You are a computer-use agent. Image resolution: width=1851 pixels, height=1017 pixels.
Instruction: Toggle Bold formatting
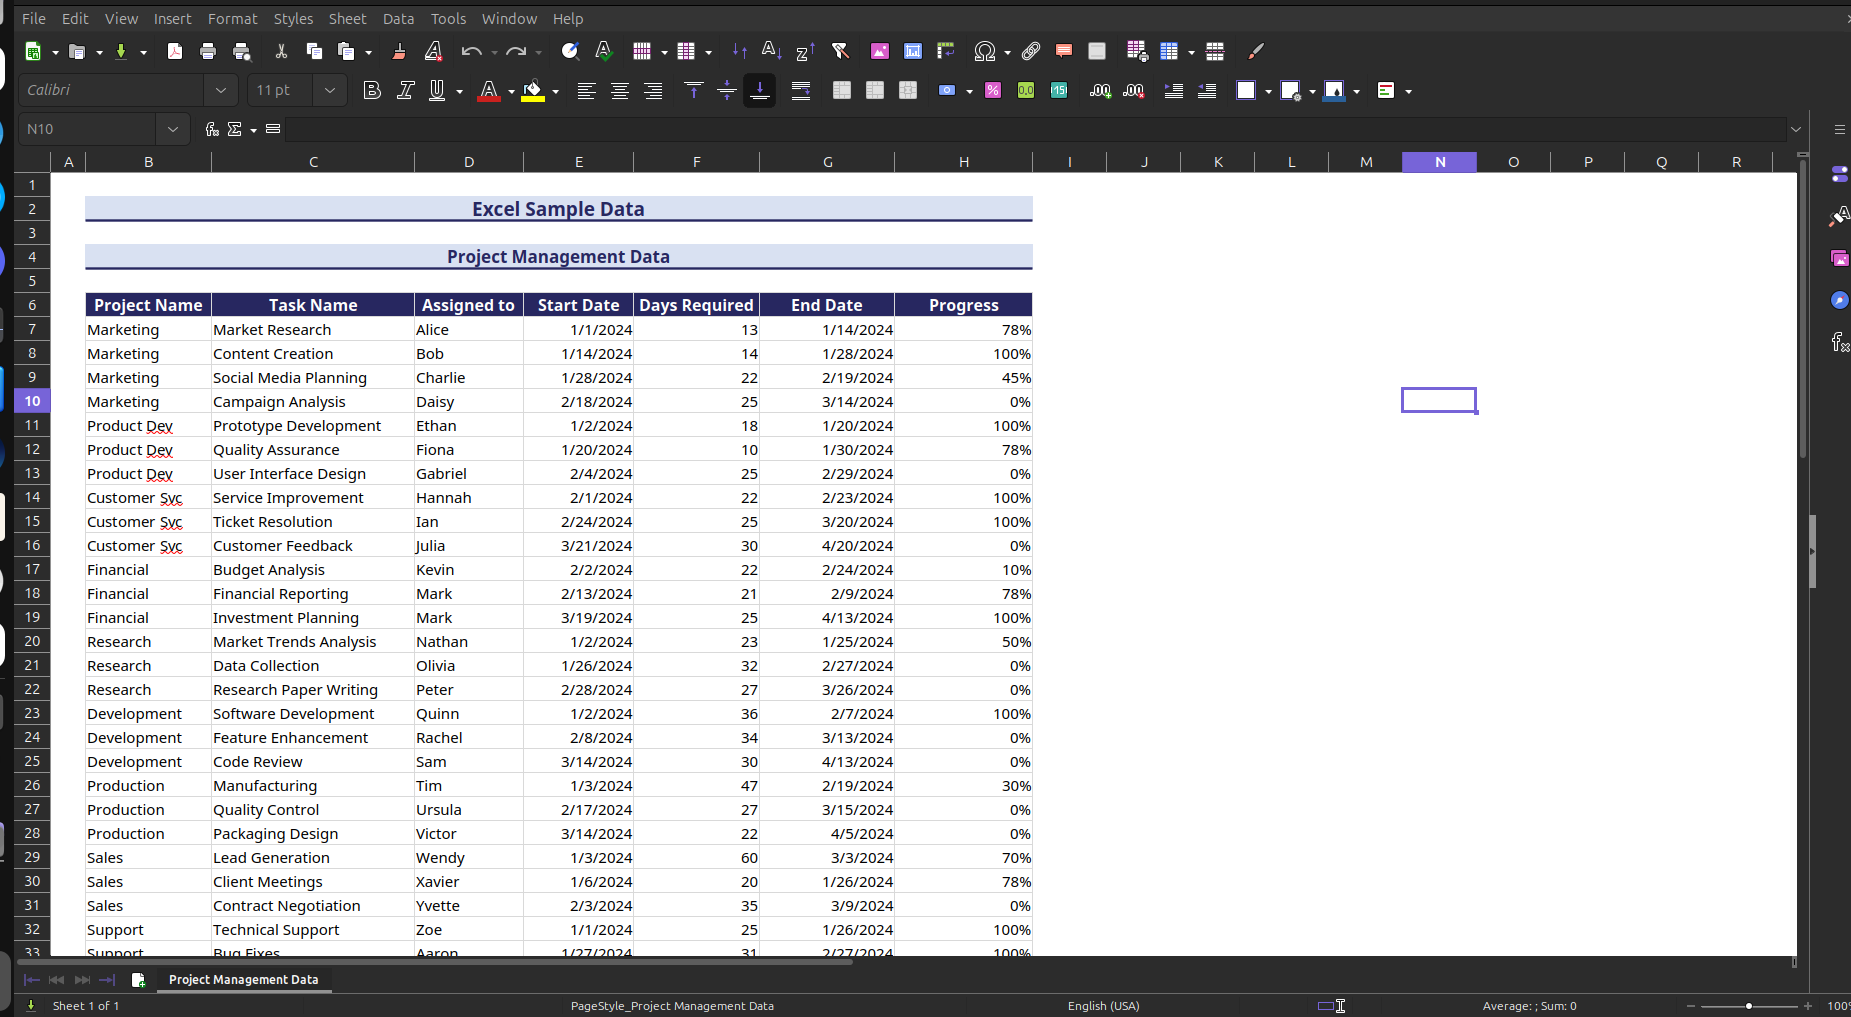372,90
